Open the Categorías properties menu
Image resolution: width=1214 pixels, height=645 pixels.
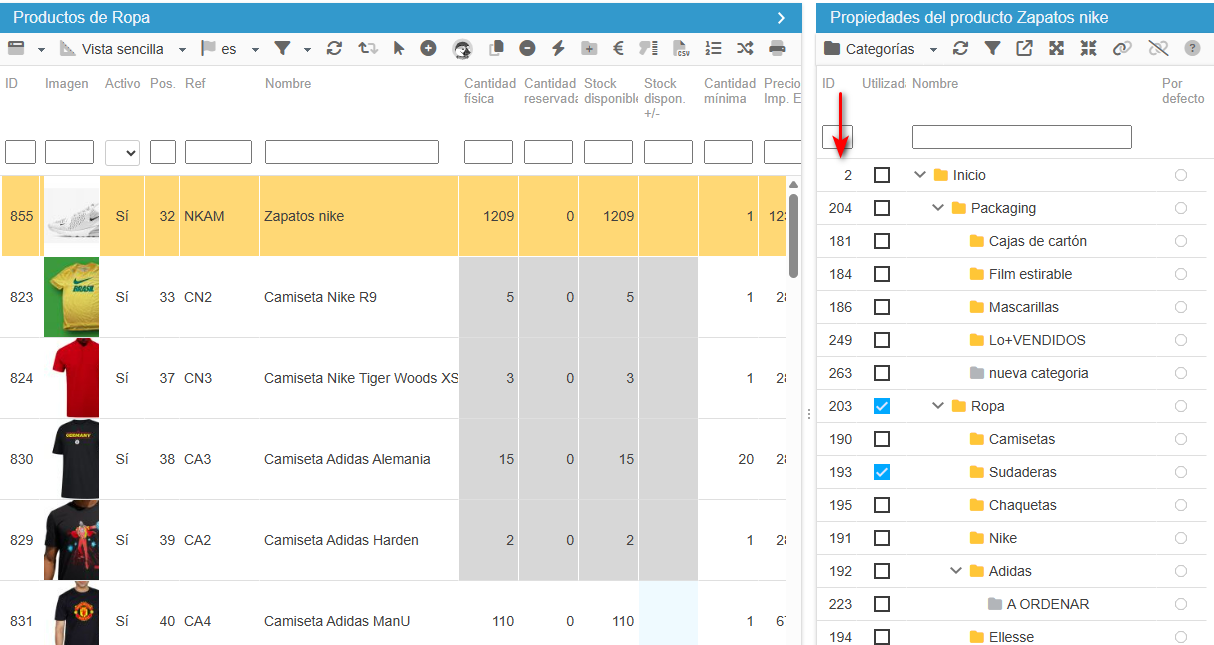(881, 48)
